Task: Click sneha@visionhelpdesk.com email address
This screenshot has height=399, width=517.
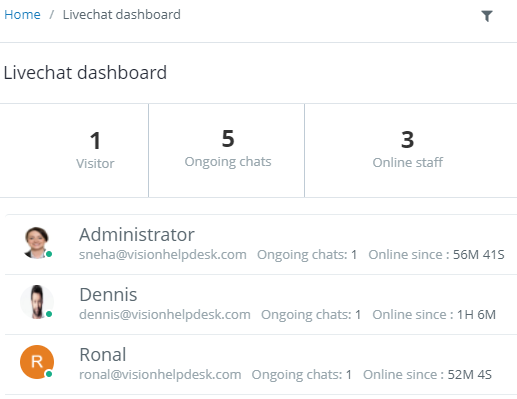Action: coord(163,255)
